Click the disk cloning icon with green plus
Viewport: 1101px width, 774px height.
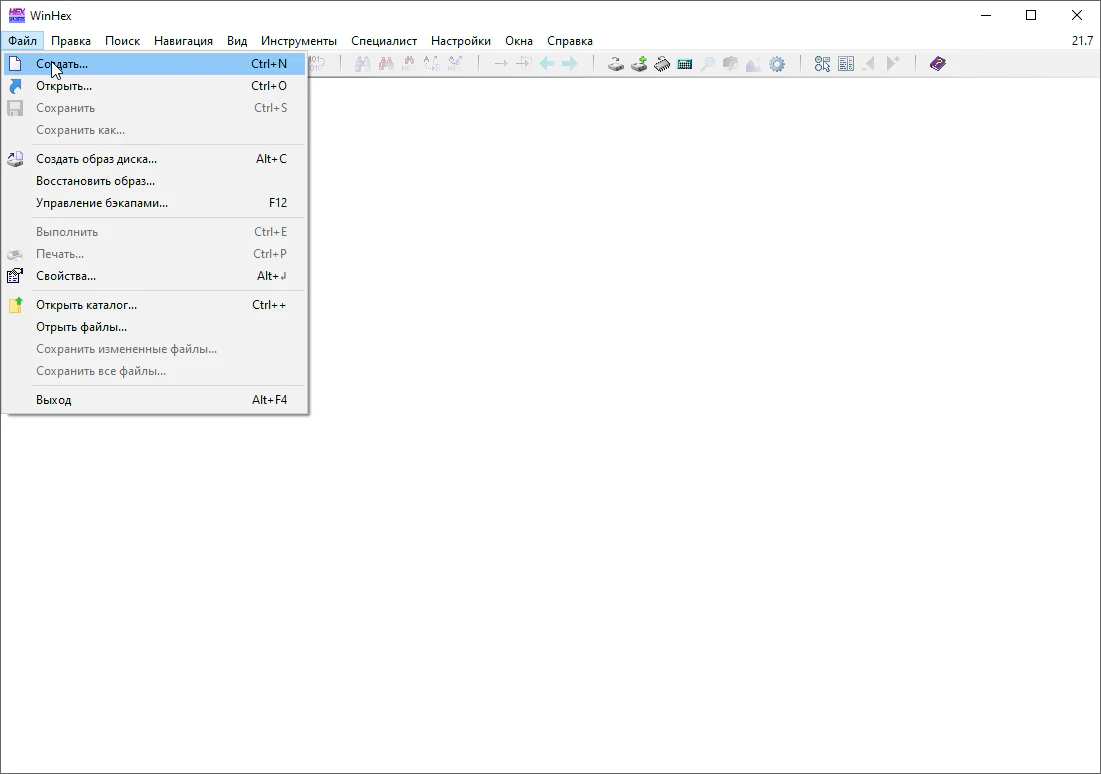pyautogui.click(x=639, y=64)
